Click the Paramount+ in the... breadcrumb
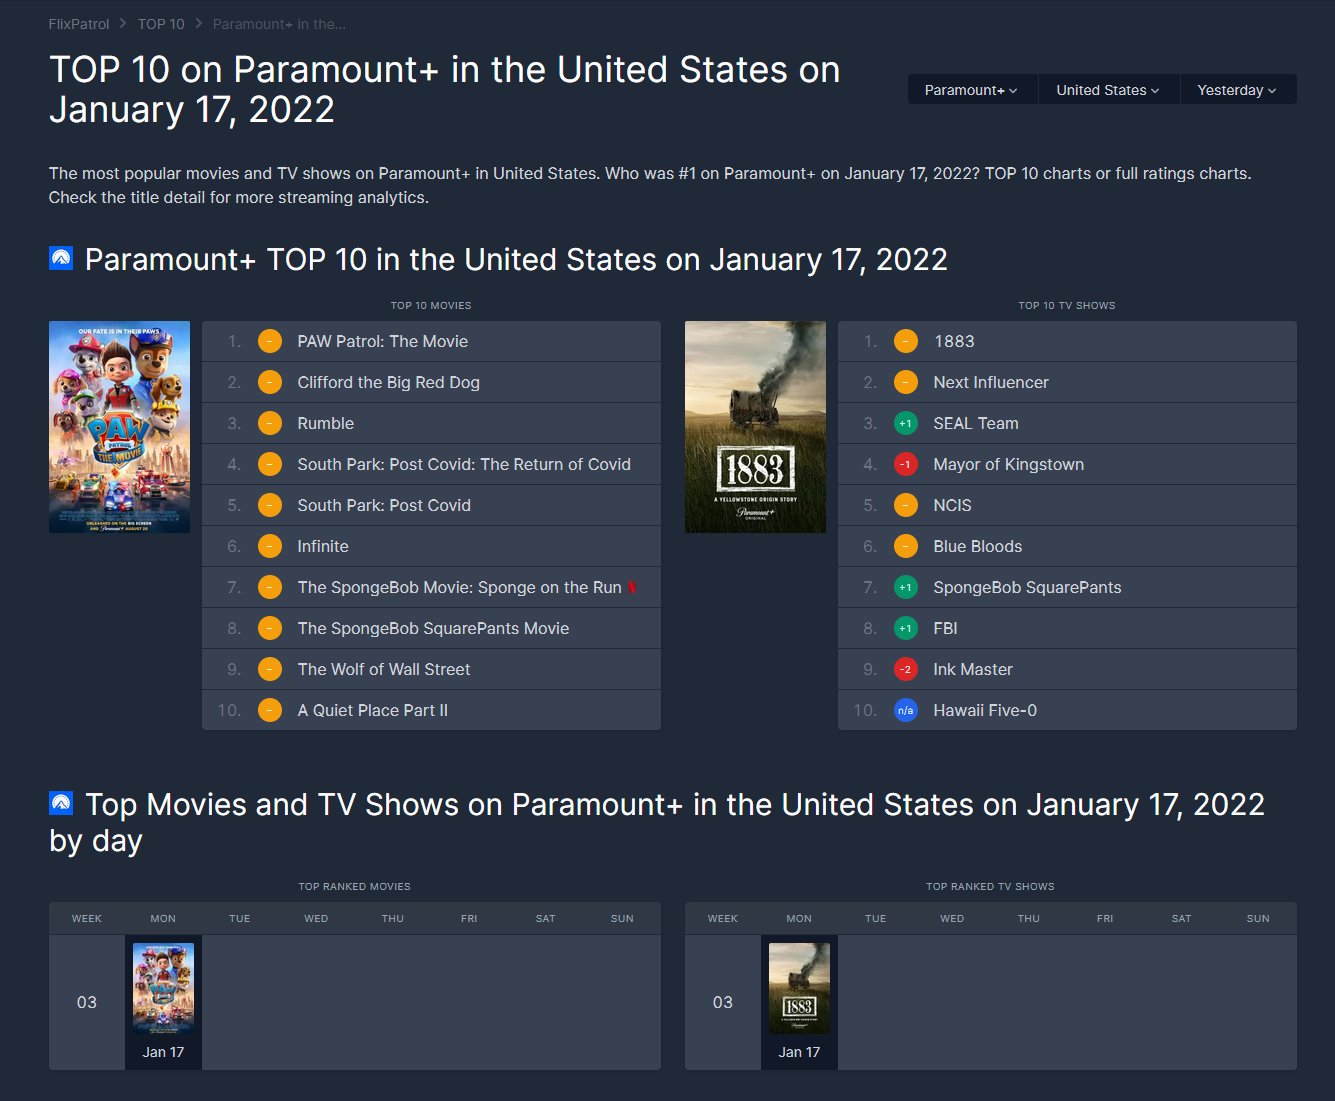The width and height of the screenshot is (1335, 1101). [x=279, y=24]
